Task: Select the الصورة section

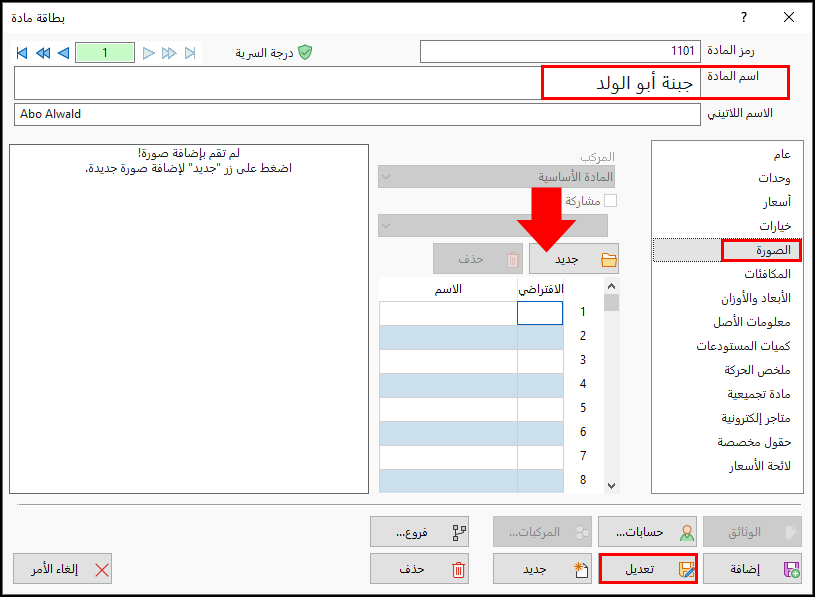Action: 728,250
